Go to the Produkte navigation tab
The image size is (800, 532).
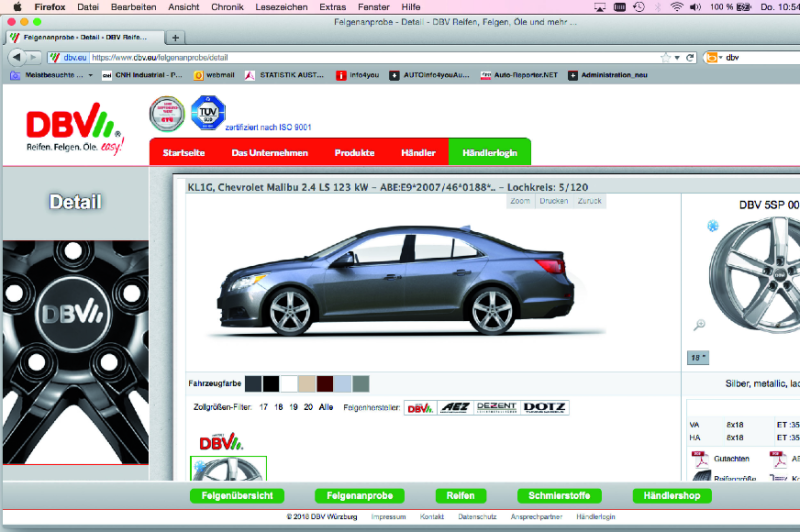tap(355, 153)
